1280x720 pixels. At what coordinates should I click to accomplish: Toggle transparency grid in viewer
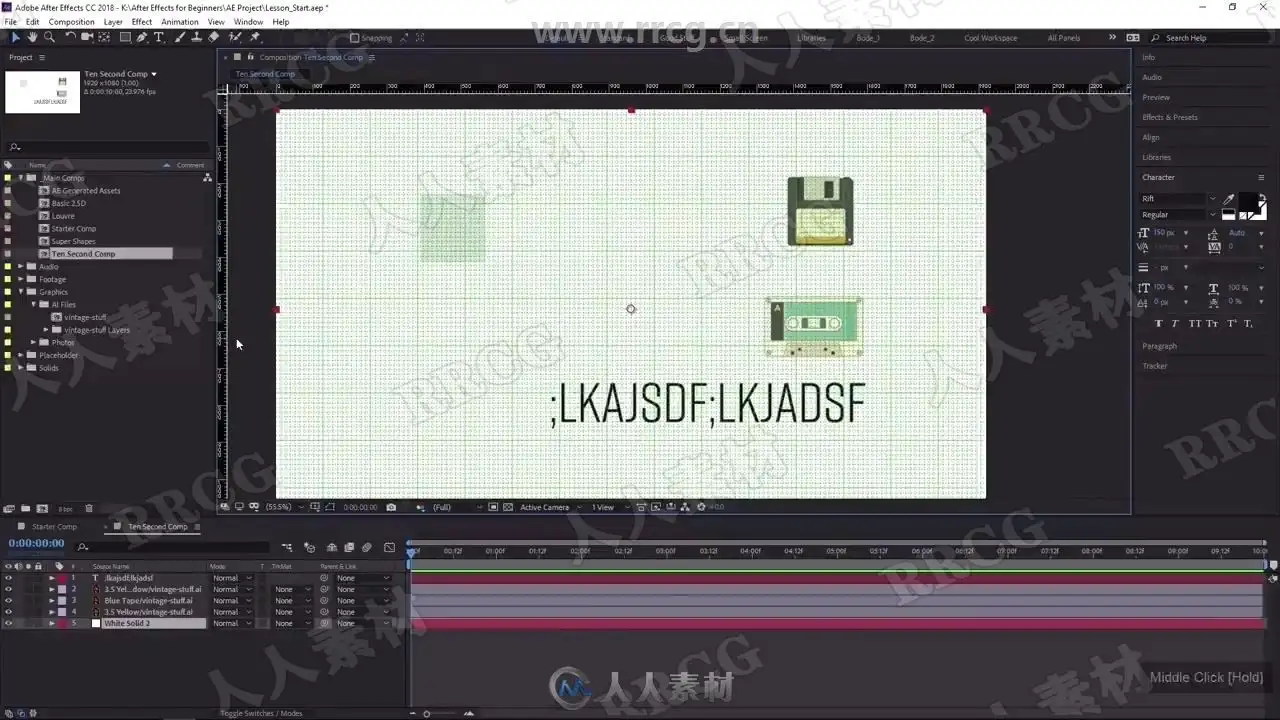pos(507,507)
